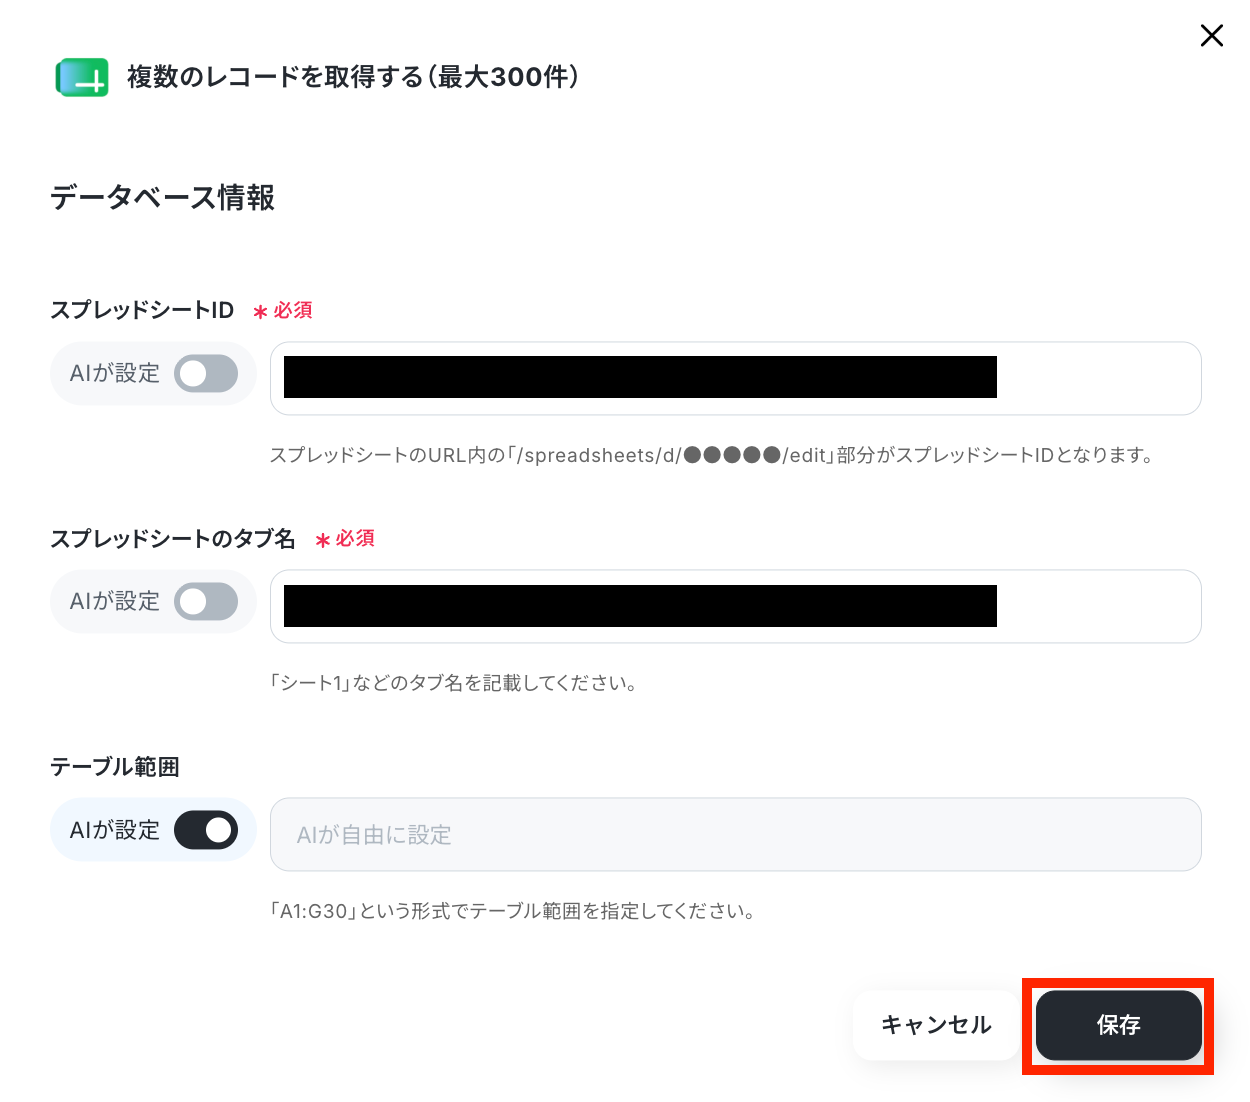The image size is (1250, 1102).
Task: Toggle AI setting for スプレッドシートのタブ名
Action: coord(206,602)
